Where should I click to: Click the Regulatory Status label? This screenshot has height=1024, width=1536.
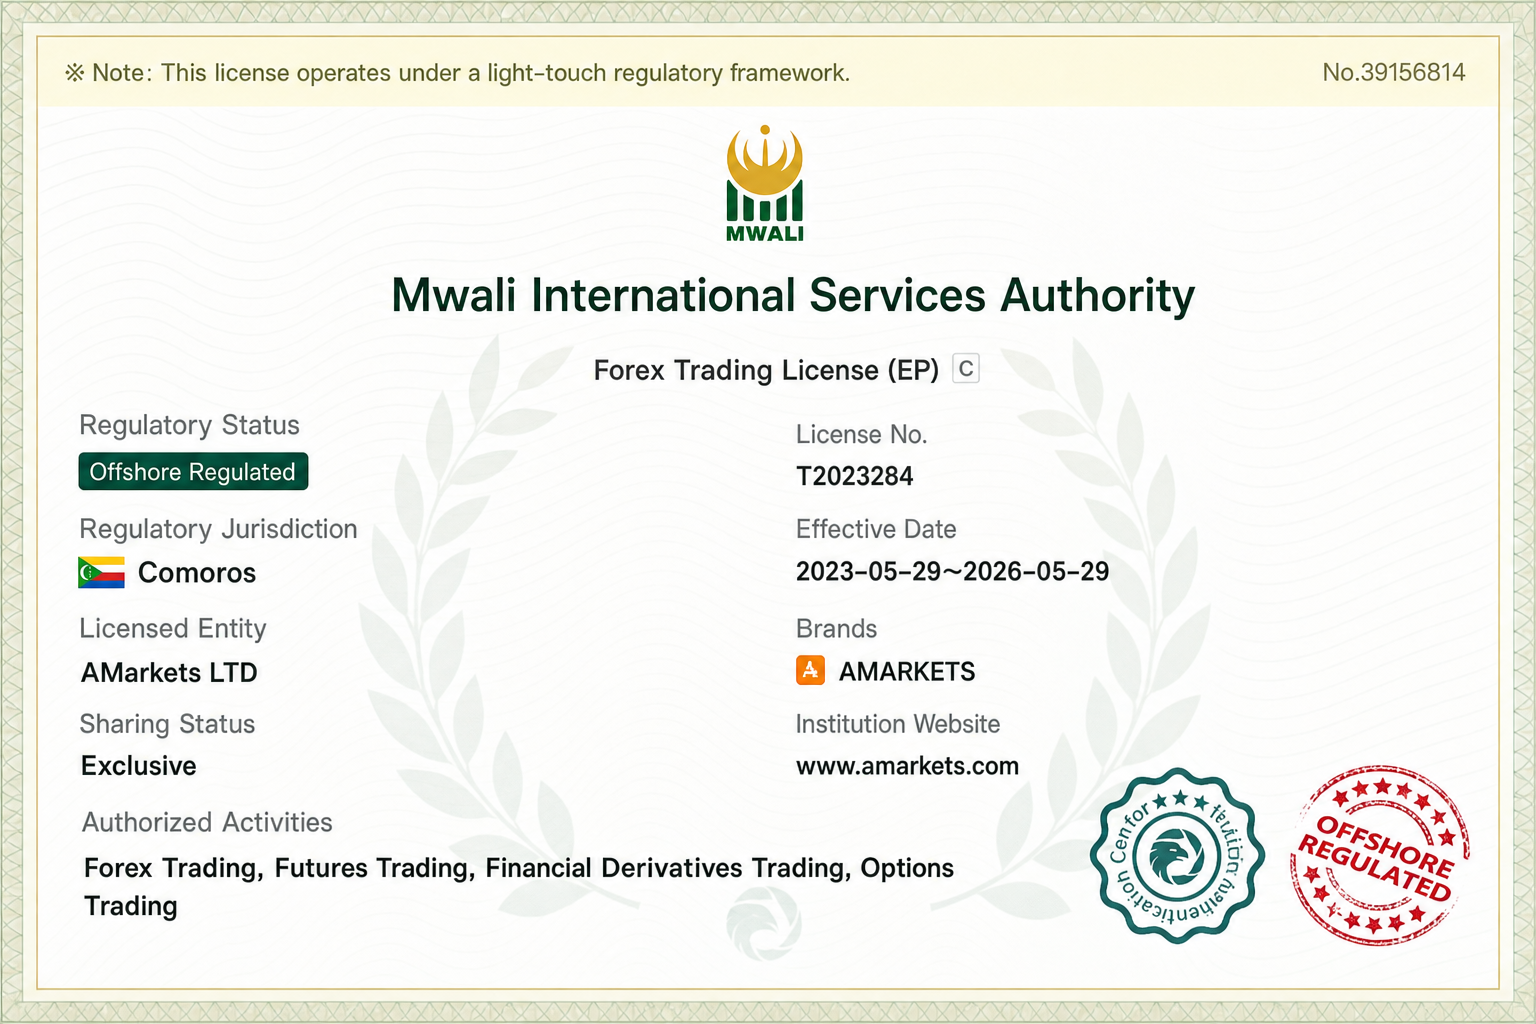[189, 425]
